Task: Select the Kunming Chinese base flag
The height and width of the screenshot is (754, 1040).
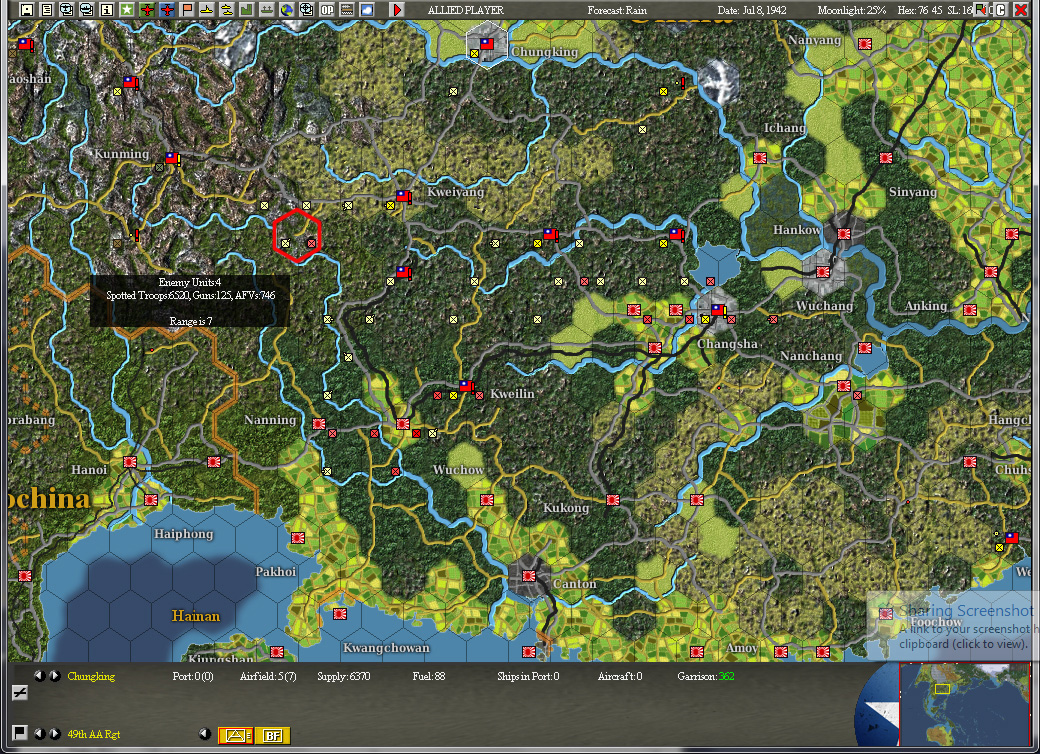Action: (x=172, y=158)
